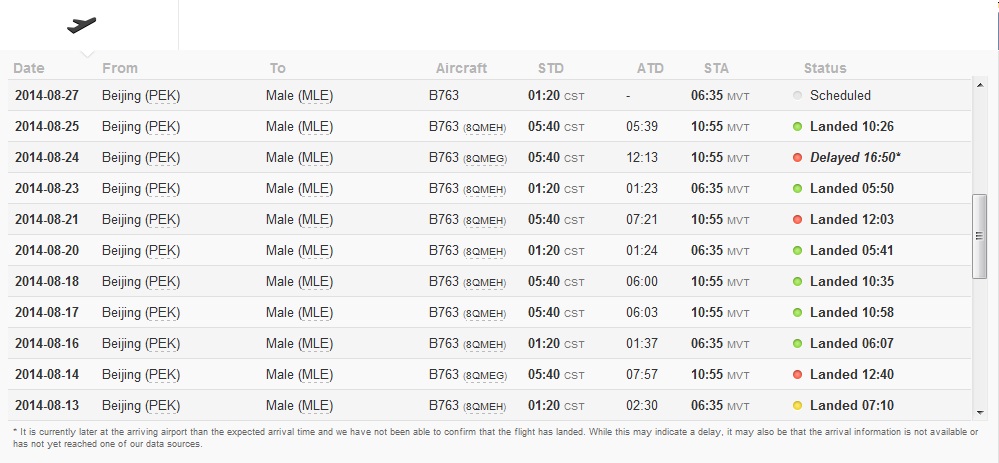Image resolution: width=999 pixels, height=463 pixels.
Task: Select the 2014-08-20 flight row date
Action: coord(45,251)
